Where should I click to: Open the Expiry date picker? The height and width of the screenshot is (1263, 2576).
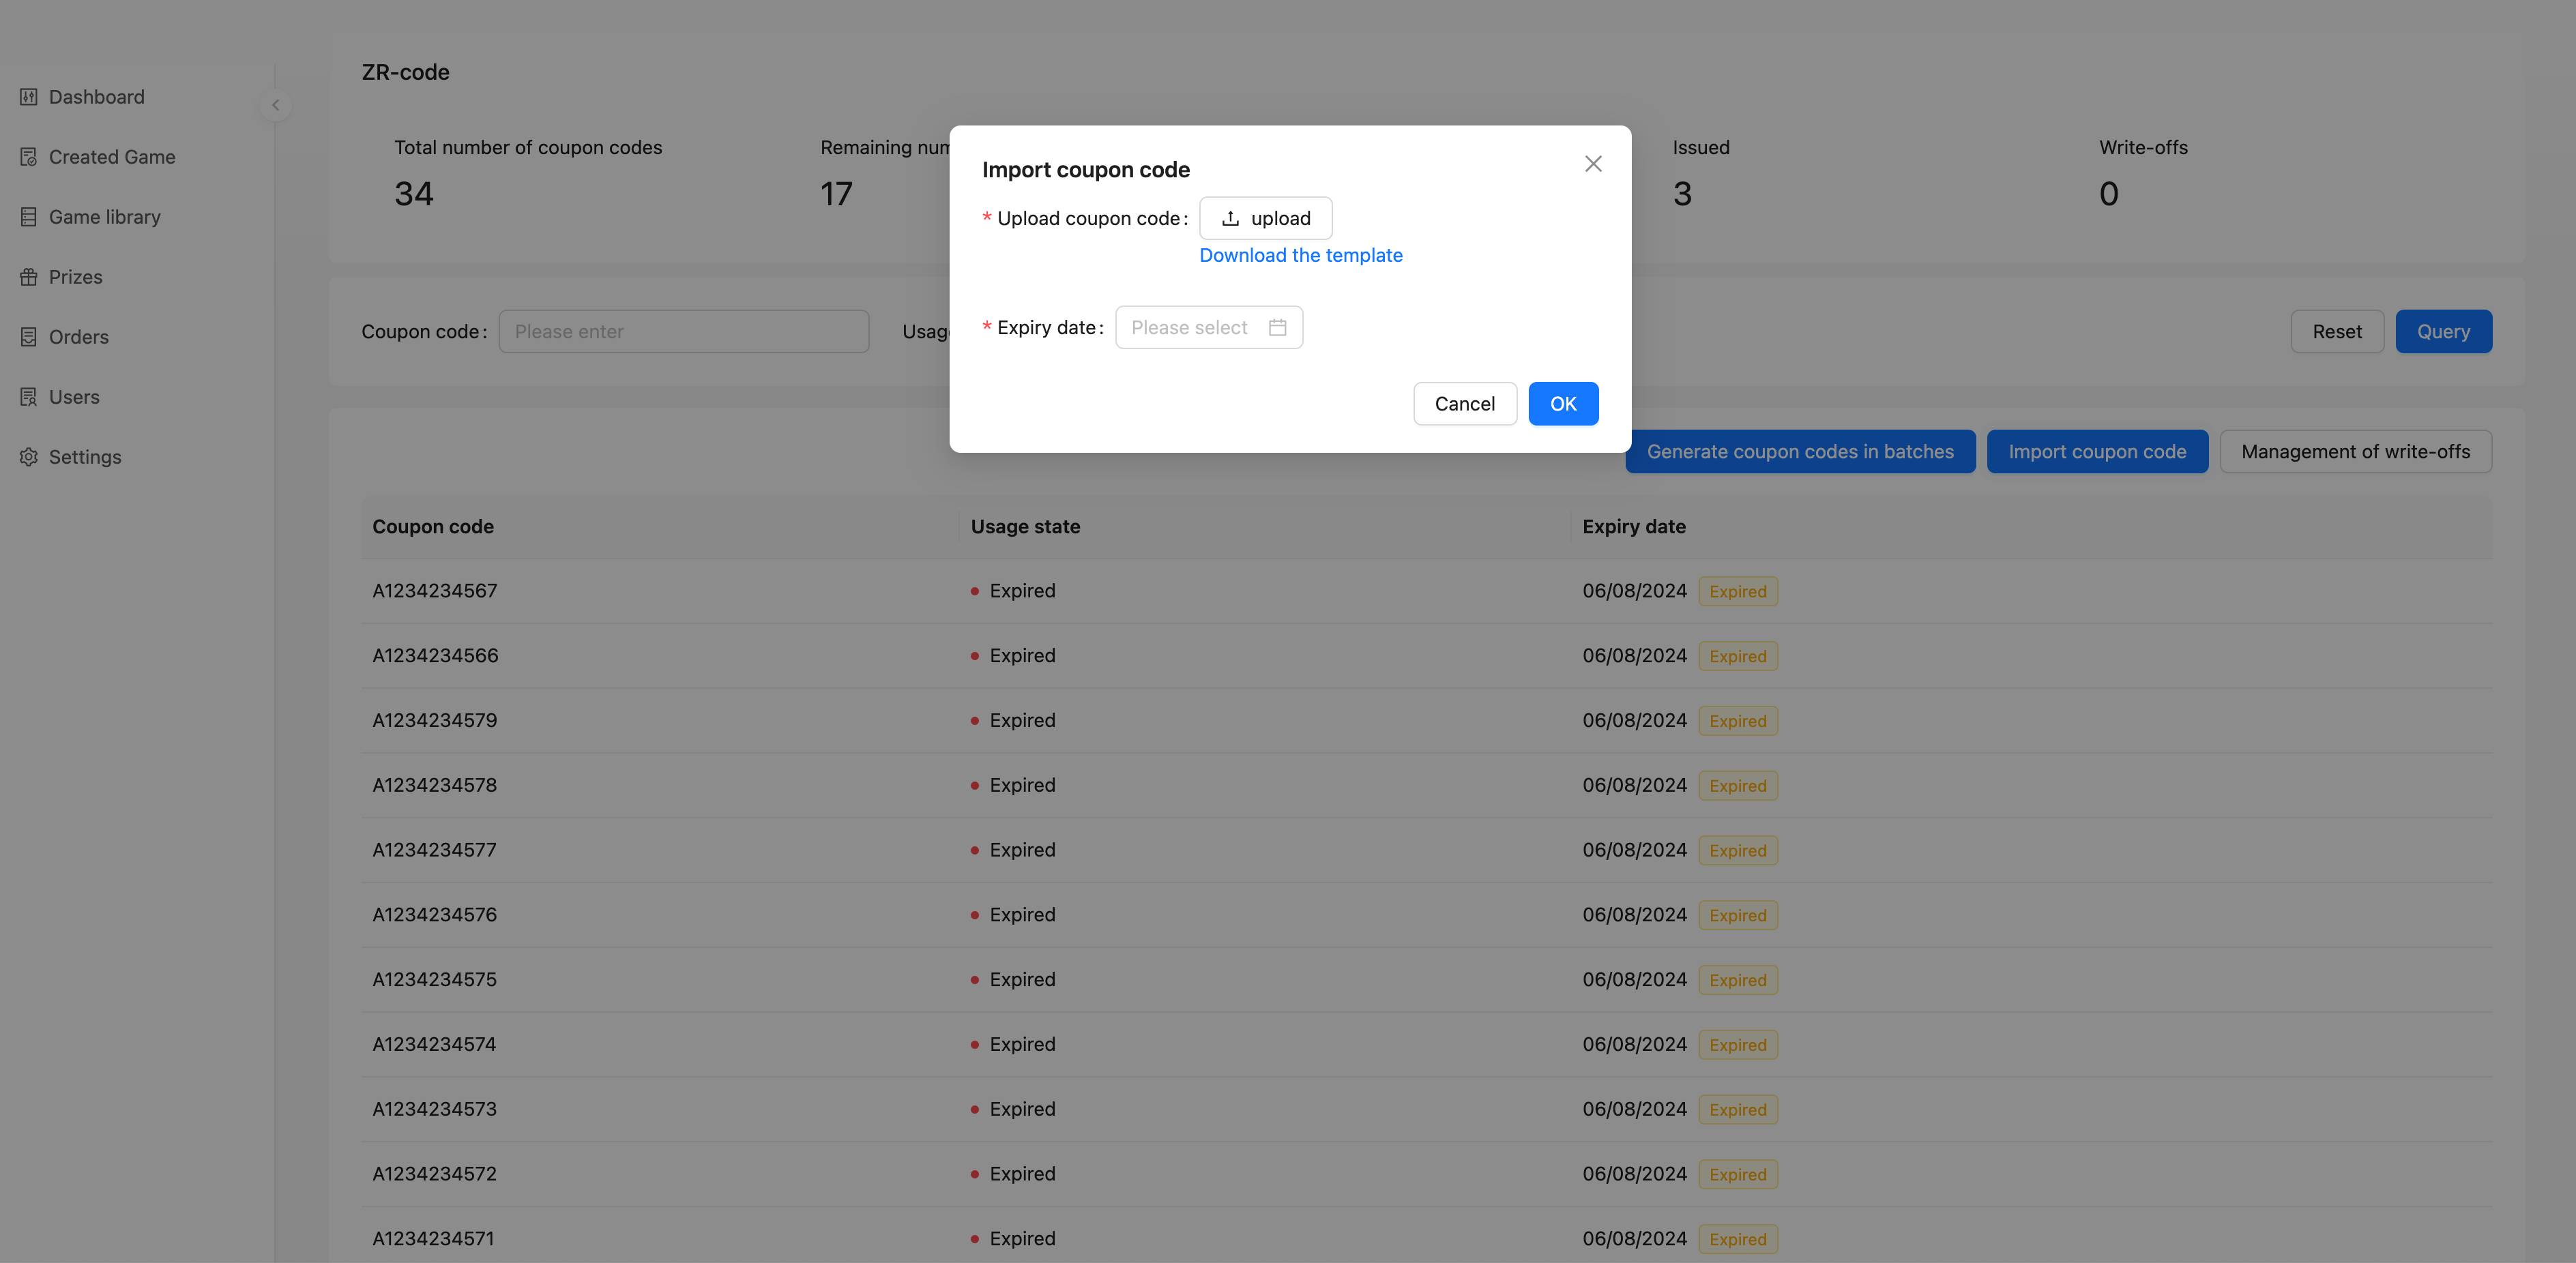coord(1190,328)
